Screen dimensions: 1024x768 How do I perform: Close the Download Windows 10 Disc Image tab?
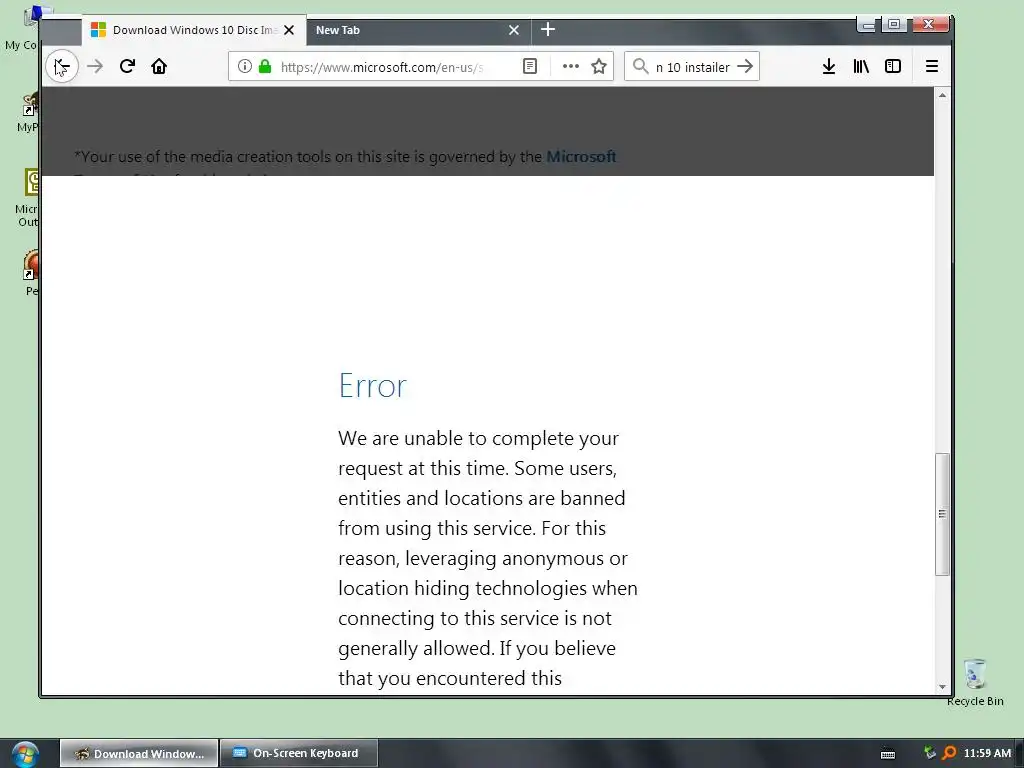click(289, 30)
